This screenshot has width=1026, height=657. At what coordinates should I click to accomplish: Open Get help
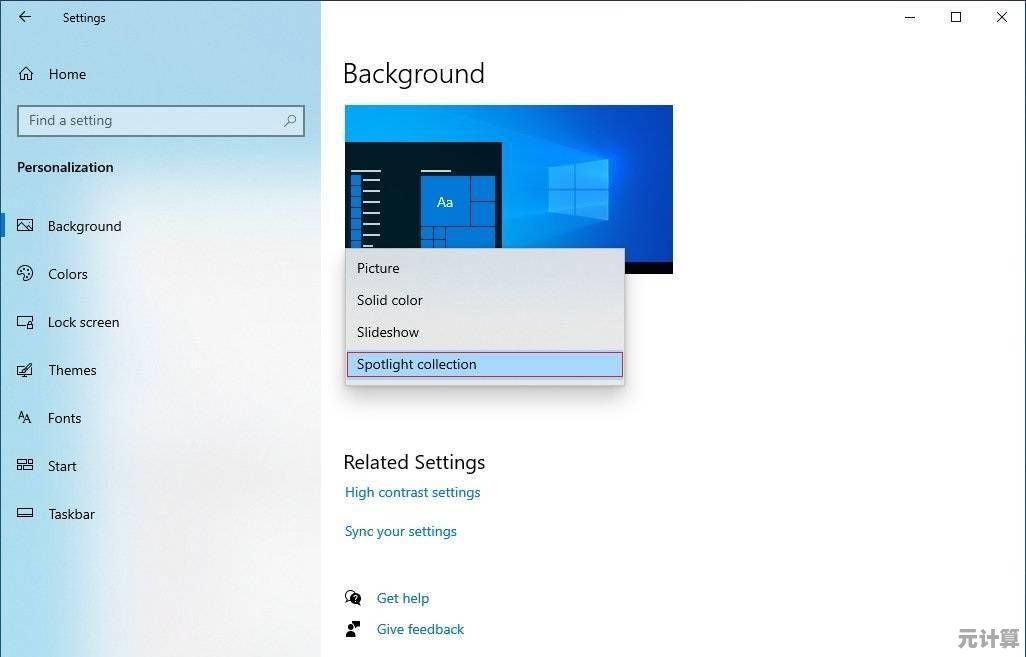pos(403,597)
